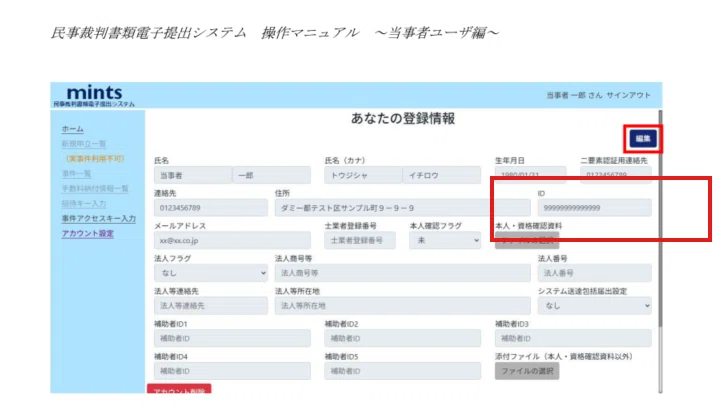Image resolution: width=713 pixels, height=407 pixels.
Task: Click the ID field with 99999999999999
Action: pos(594,208)
